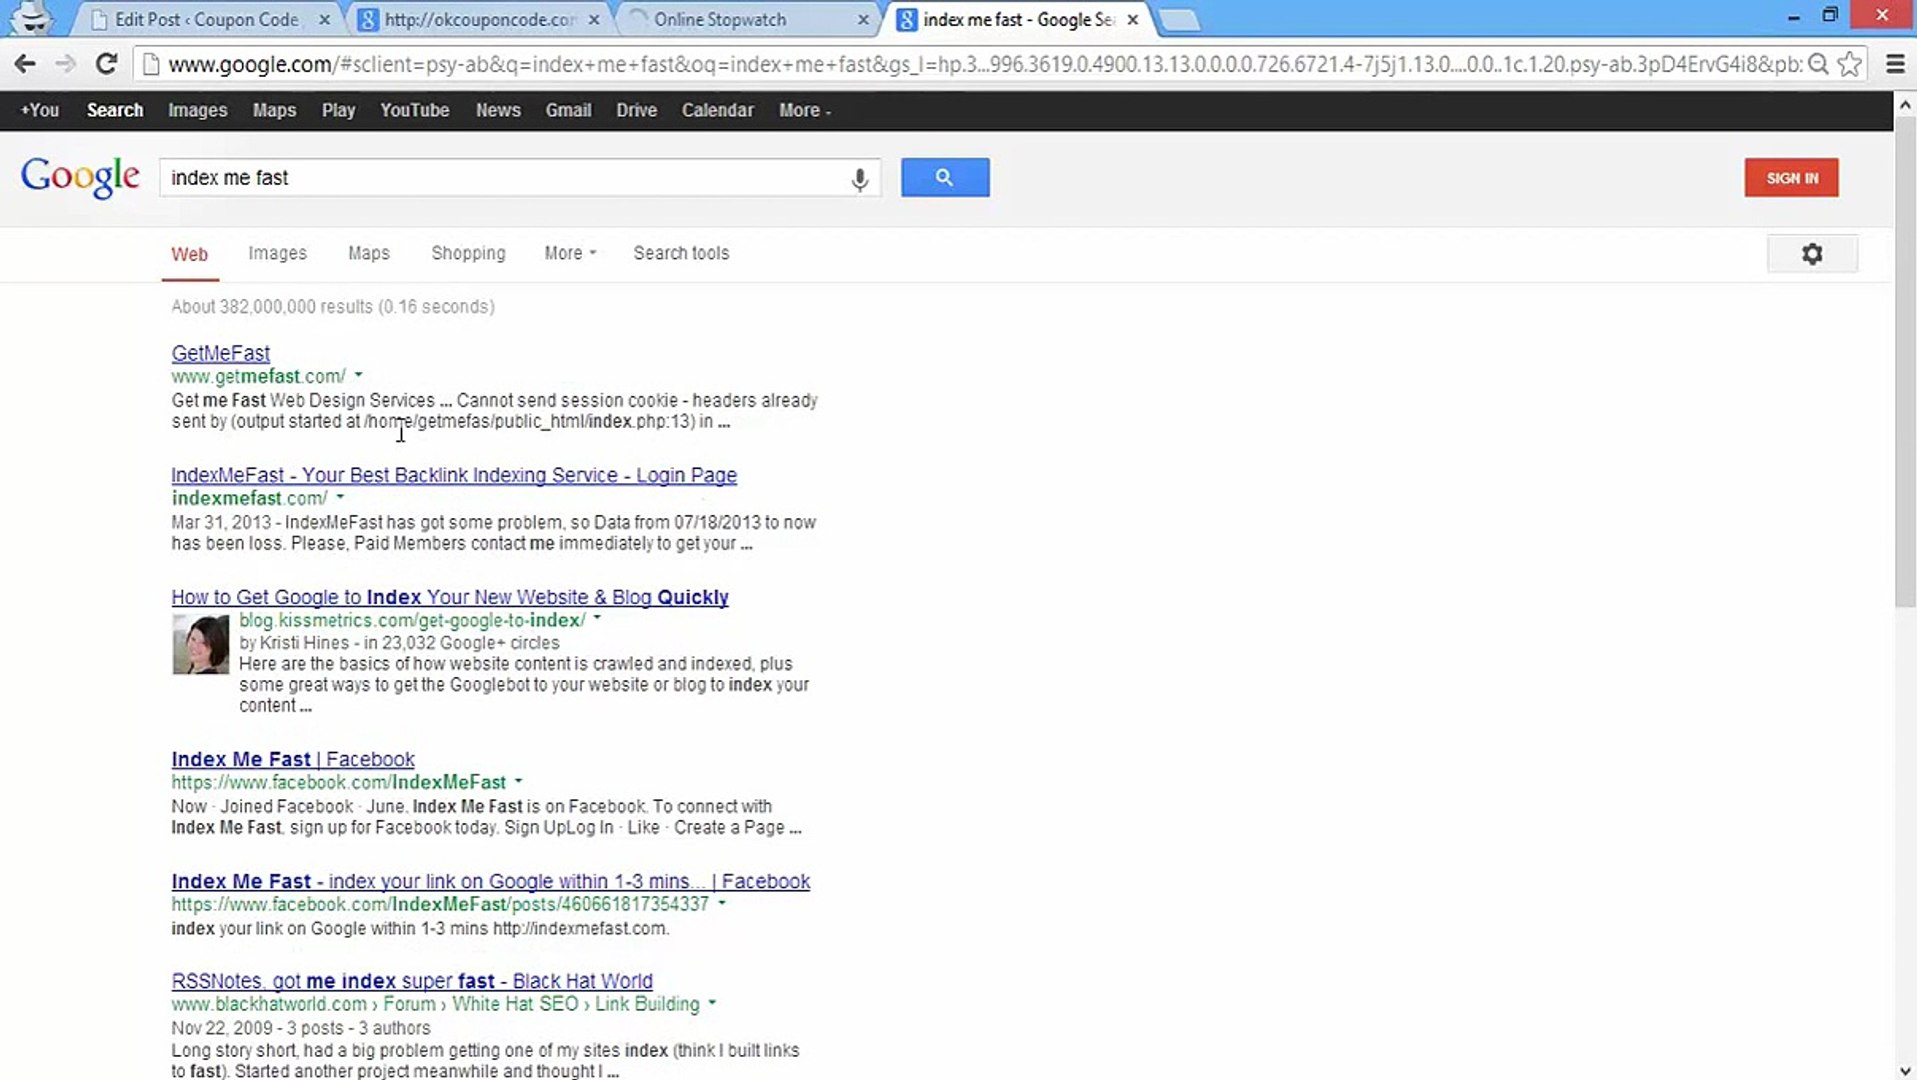The image size is (1917, 1080).
Task: Switch to the Online Stopwatch tab
Action: pyautogui.click(x=720, y=19)
